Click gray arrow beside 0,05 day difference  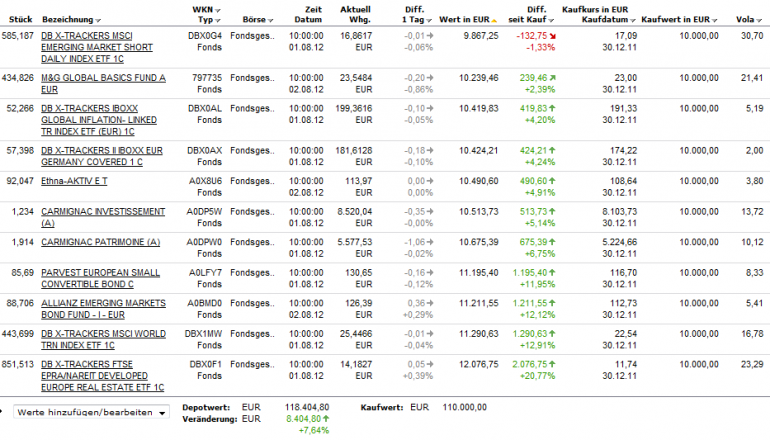[x=430, y=364]
